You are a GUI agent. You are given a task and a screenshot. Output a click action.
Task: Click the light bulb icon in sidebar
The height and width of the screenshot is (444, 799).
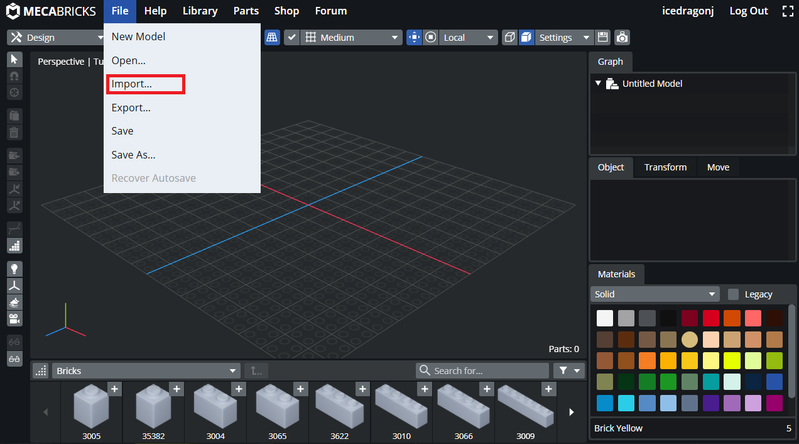tap(15, 269)
